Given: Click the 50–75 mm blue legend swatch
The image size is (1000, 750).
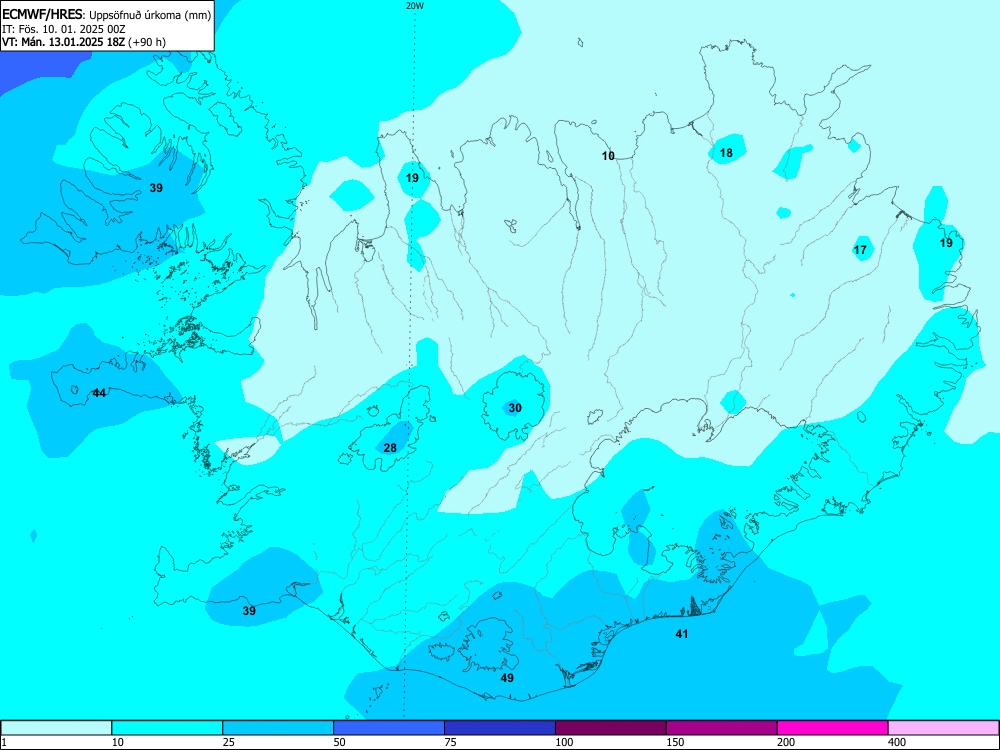Looking at the screenshot, I should coord(389,728).
